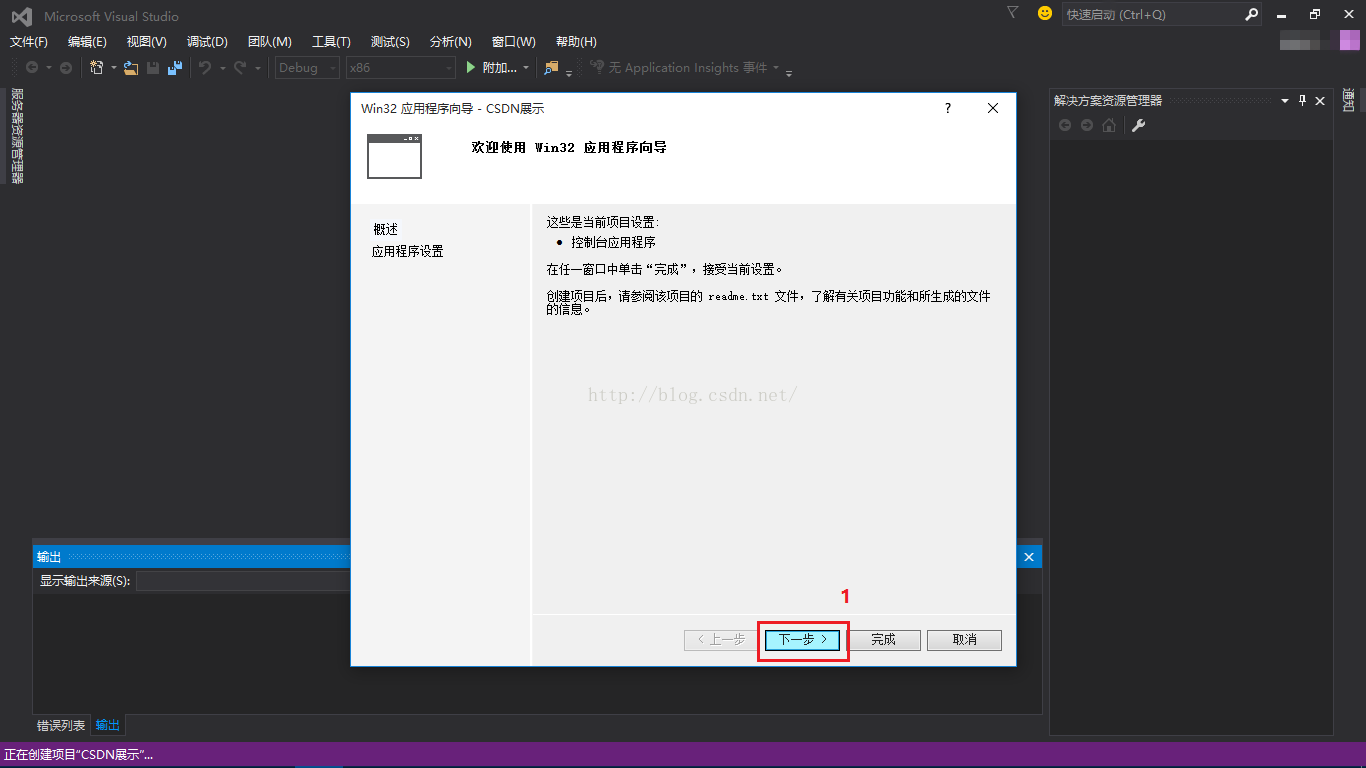The width and height of the screenshot is (1366, 768).
Task: Switch to the 输出 bottom tab
Action: pyautogui.click(x=108, y=725)
